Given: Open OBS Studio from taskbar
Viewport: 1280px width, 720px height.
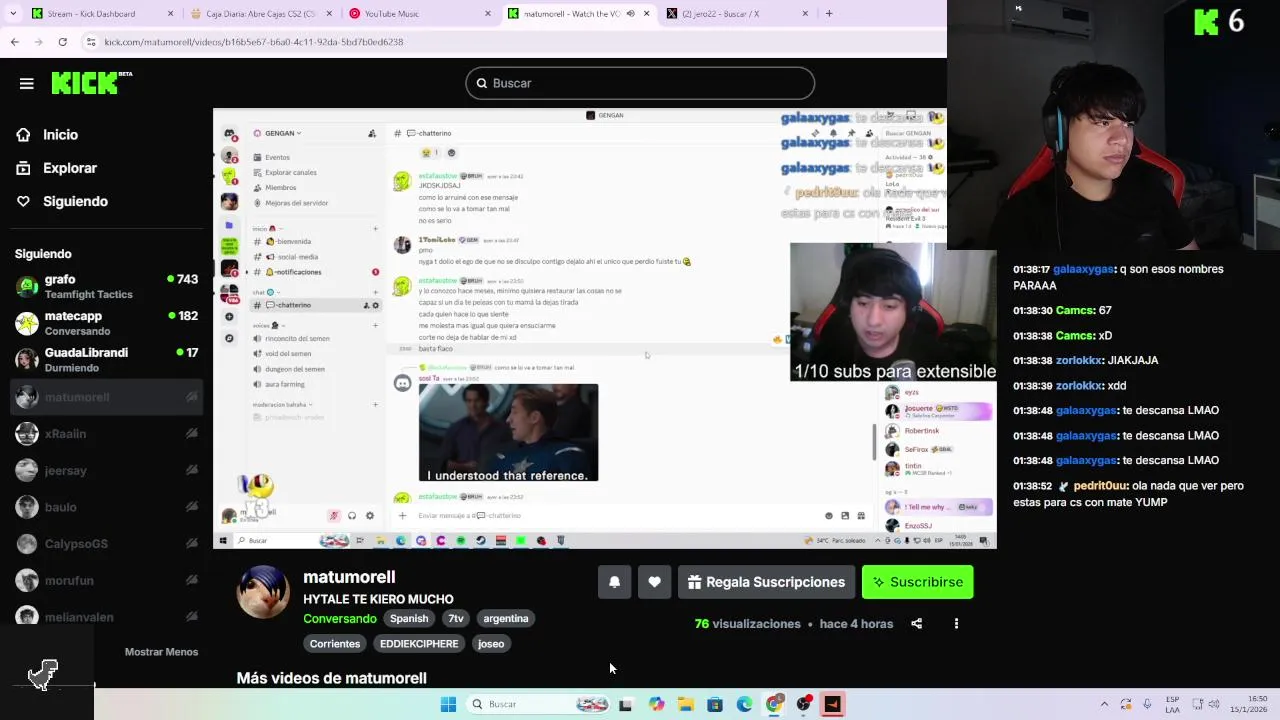Looking at the screenshot, I should pyautogui.click(x=804, y=705).
